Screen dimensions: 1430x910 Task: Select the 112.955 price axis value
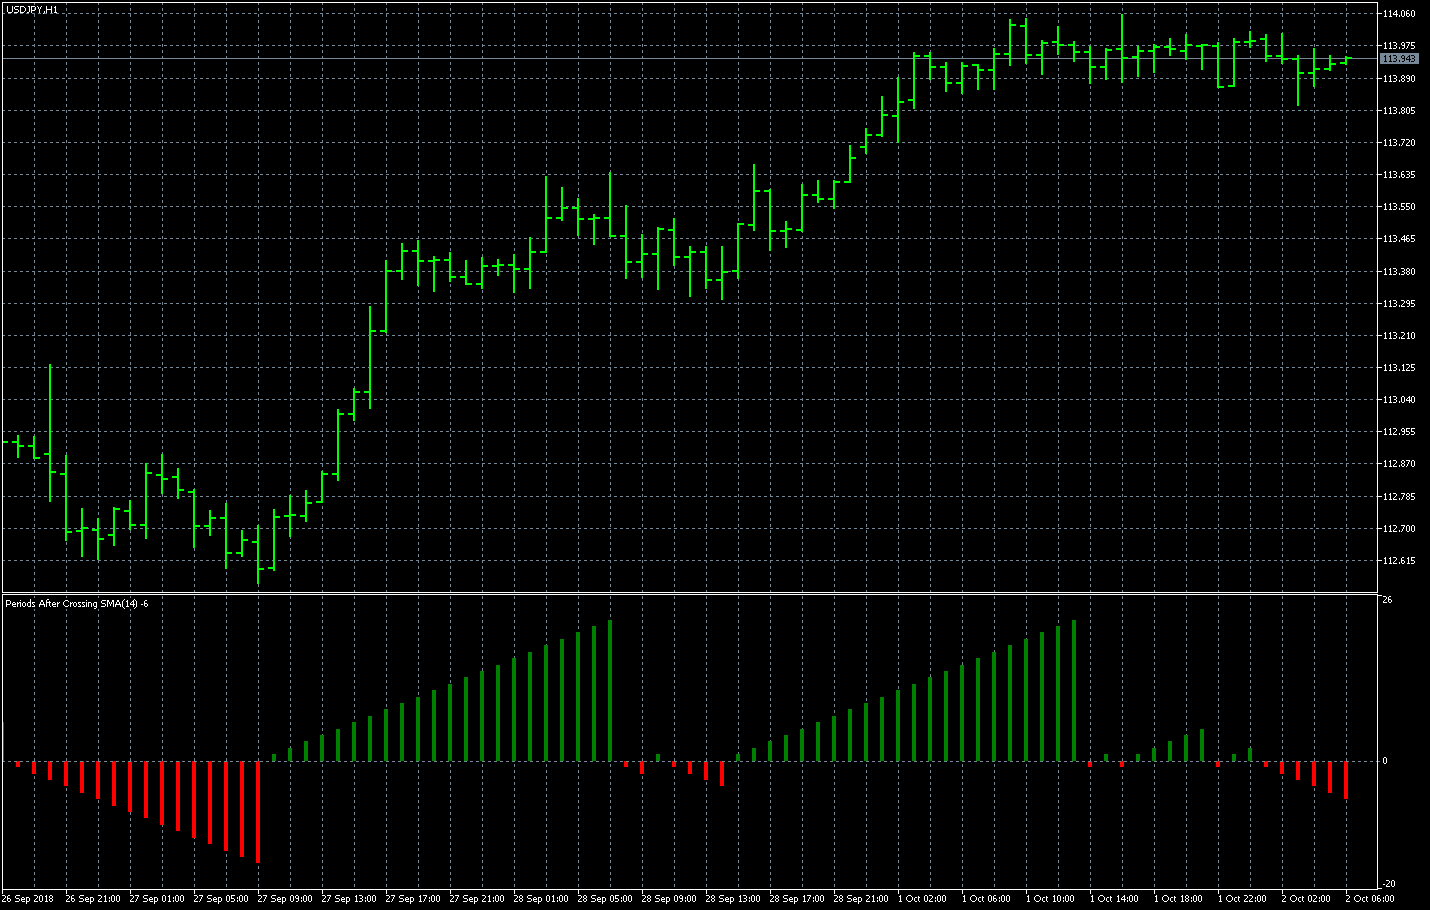pos(1399,432)
